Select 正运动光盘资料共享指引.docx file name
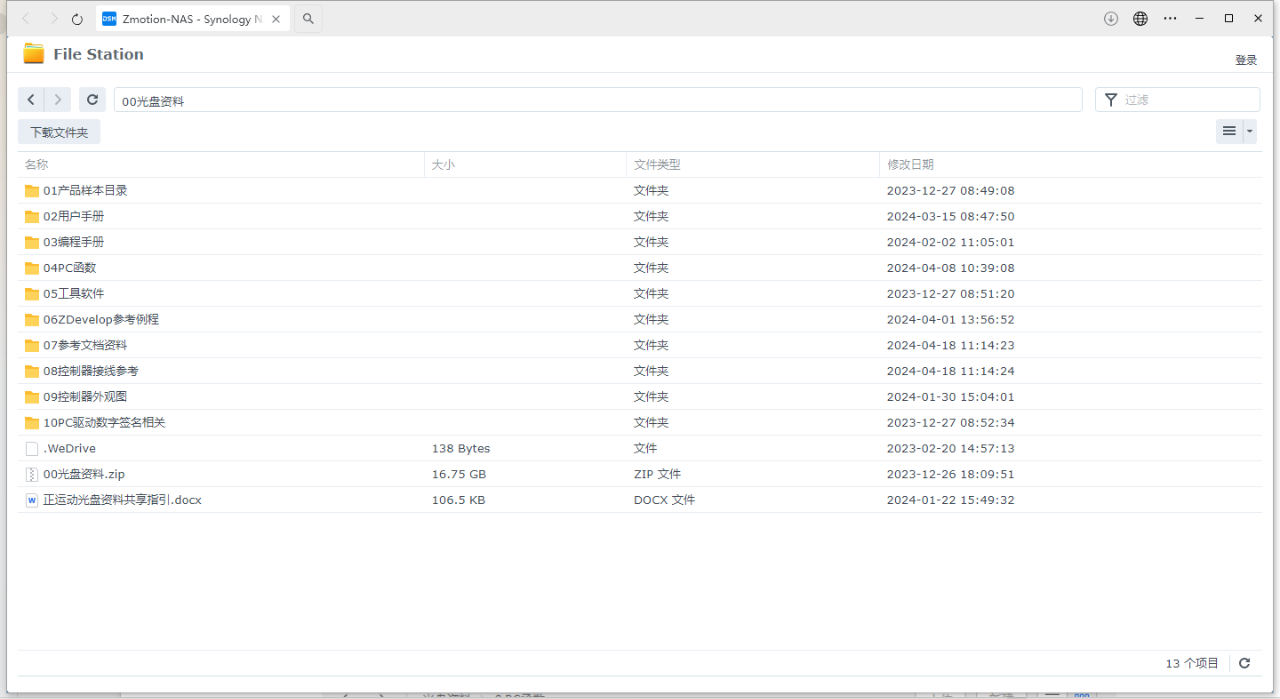This screenshot has width=1280, height=699. tap(122, 500)
